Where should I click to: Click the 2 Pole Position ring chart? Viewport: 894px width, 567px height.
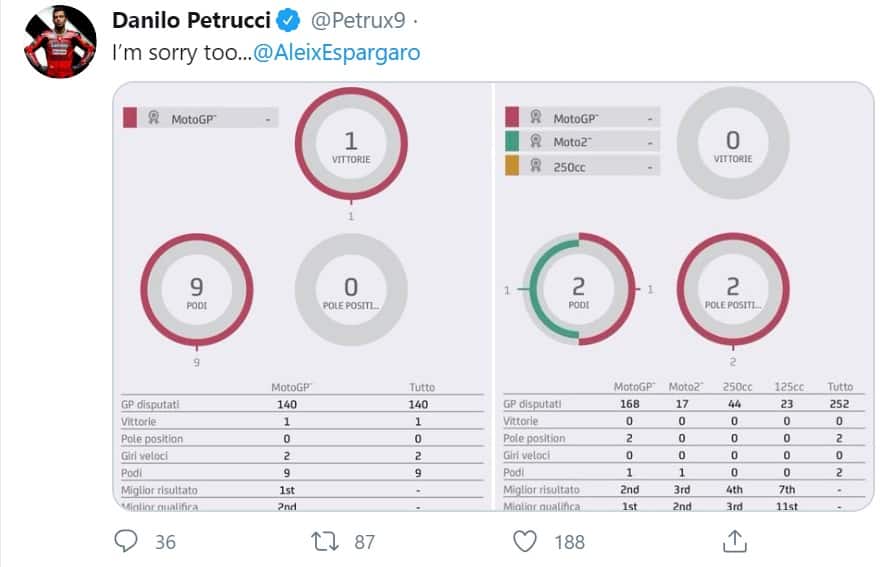(733, 290)
